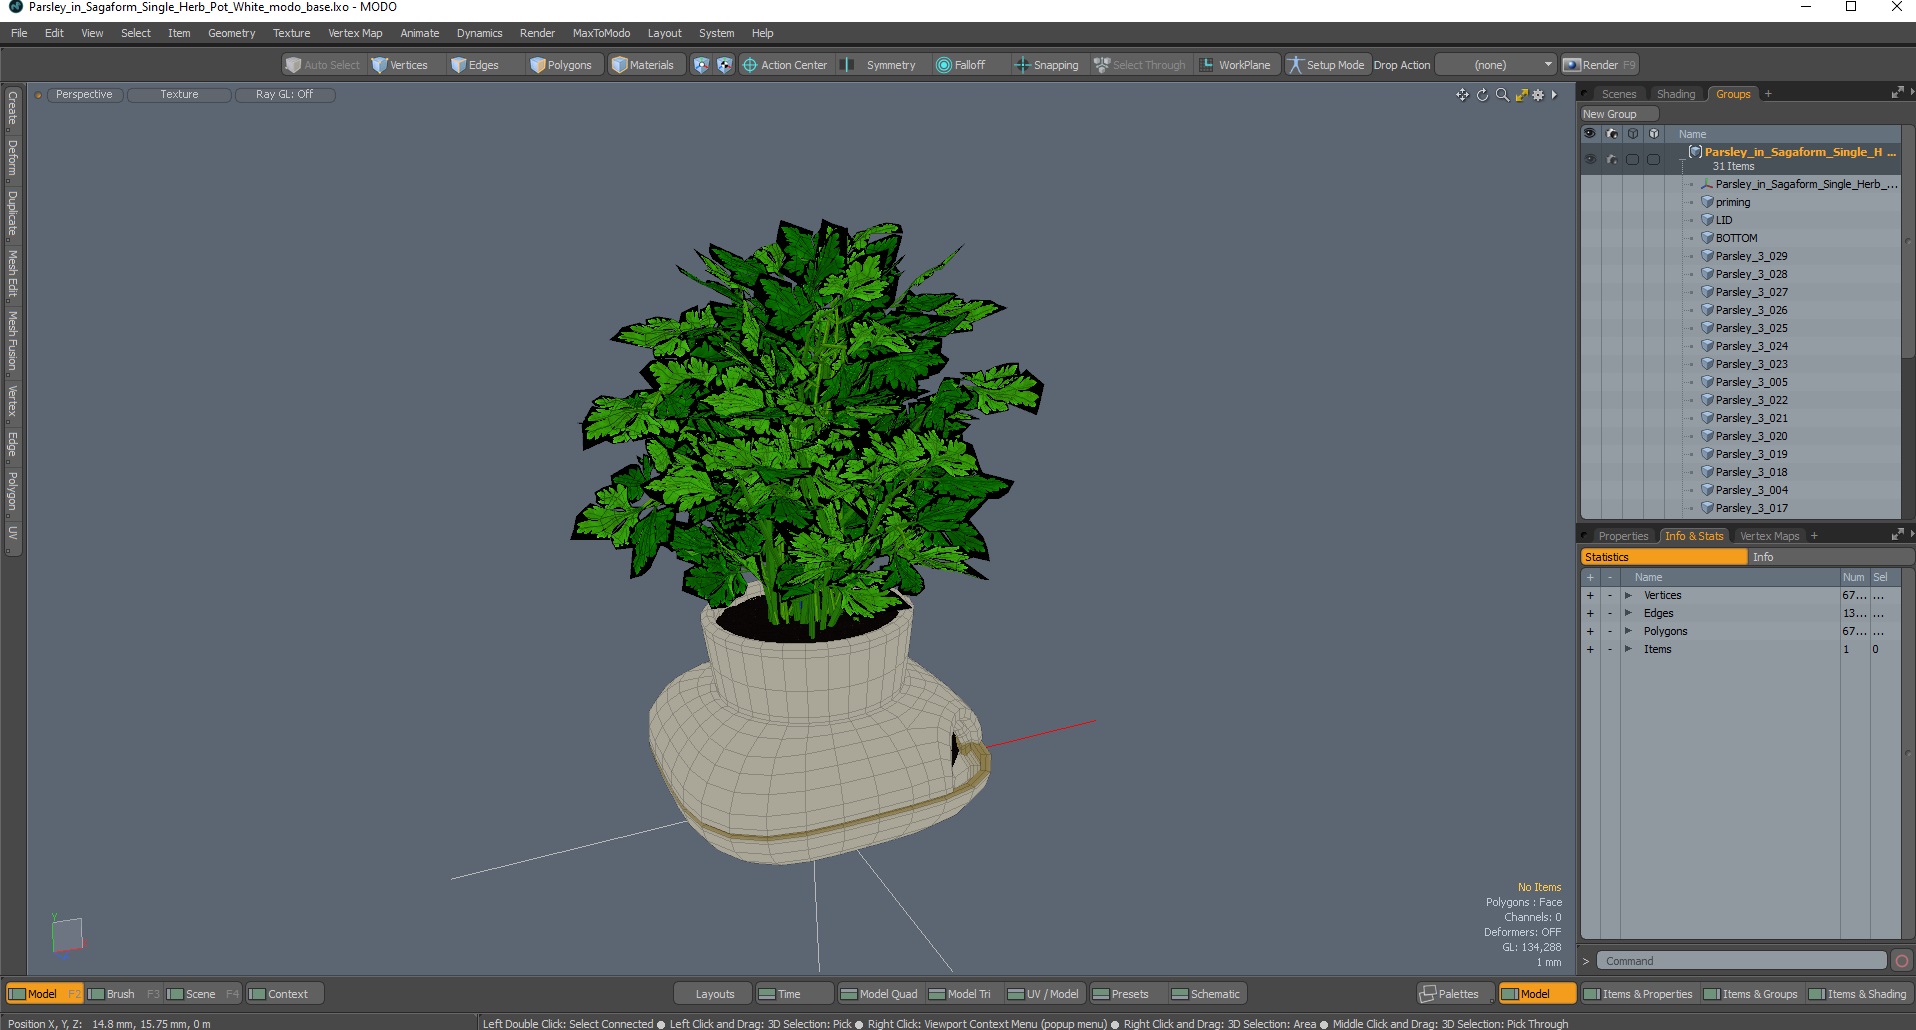Toggle Setup Mode
Screen dimensions: 1916x1030
[x=1325, y=65]
